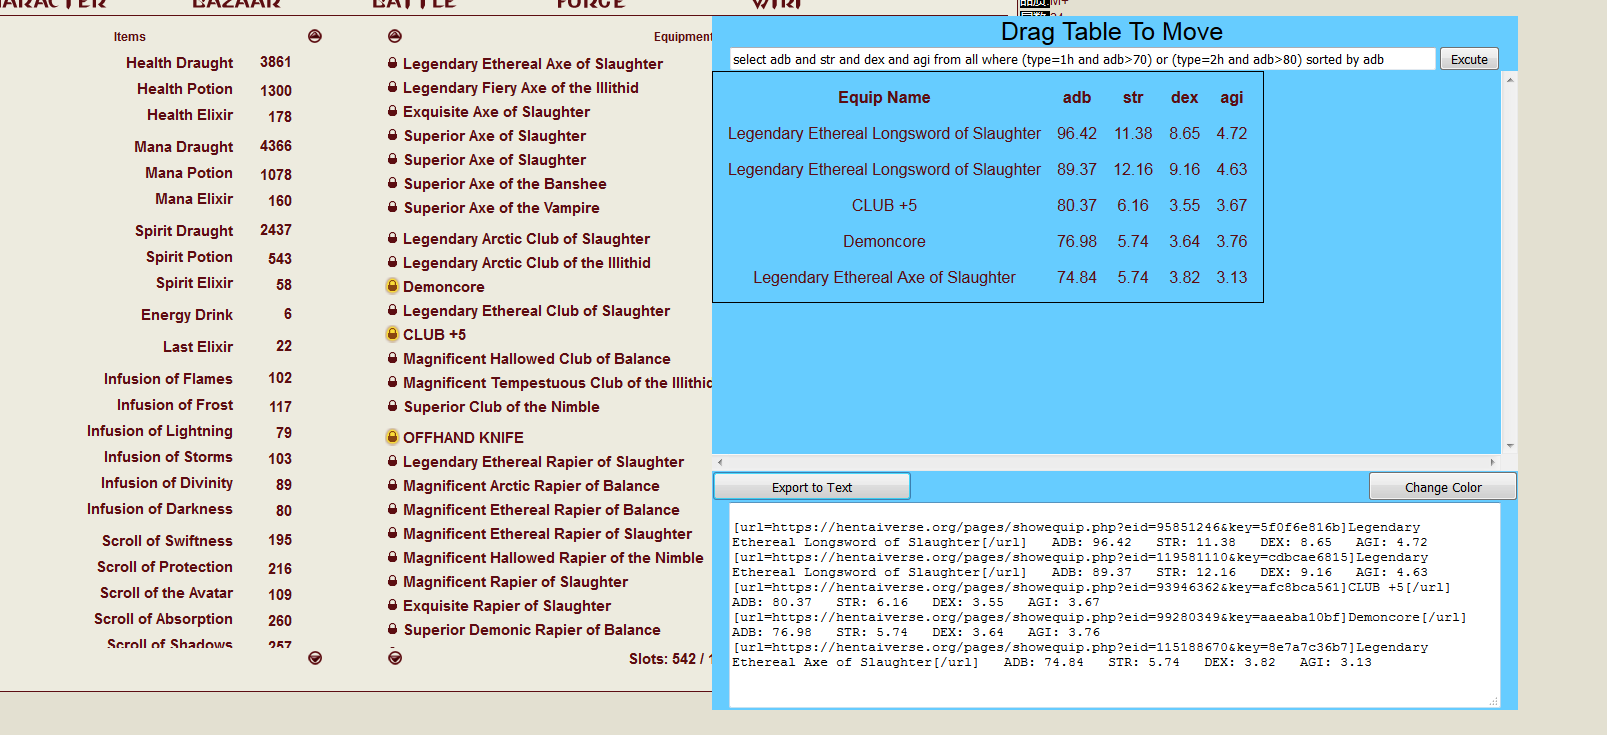Toggle lock on Legendary Fiery Axe of the Illithid
This screenshot has height=735, width=1607.
[x=393, y=87]
